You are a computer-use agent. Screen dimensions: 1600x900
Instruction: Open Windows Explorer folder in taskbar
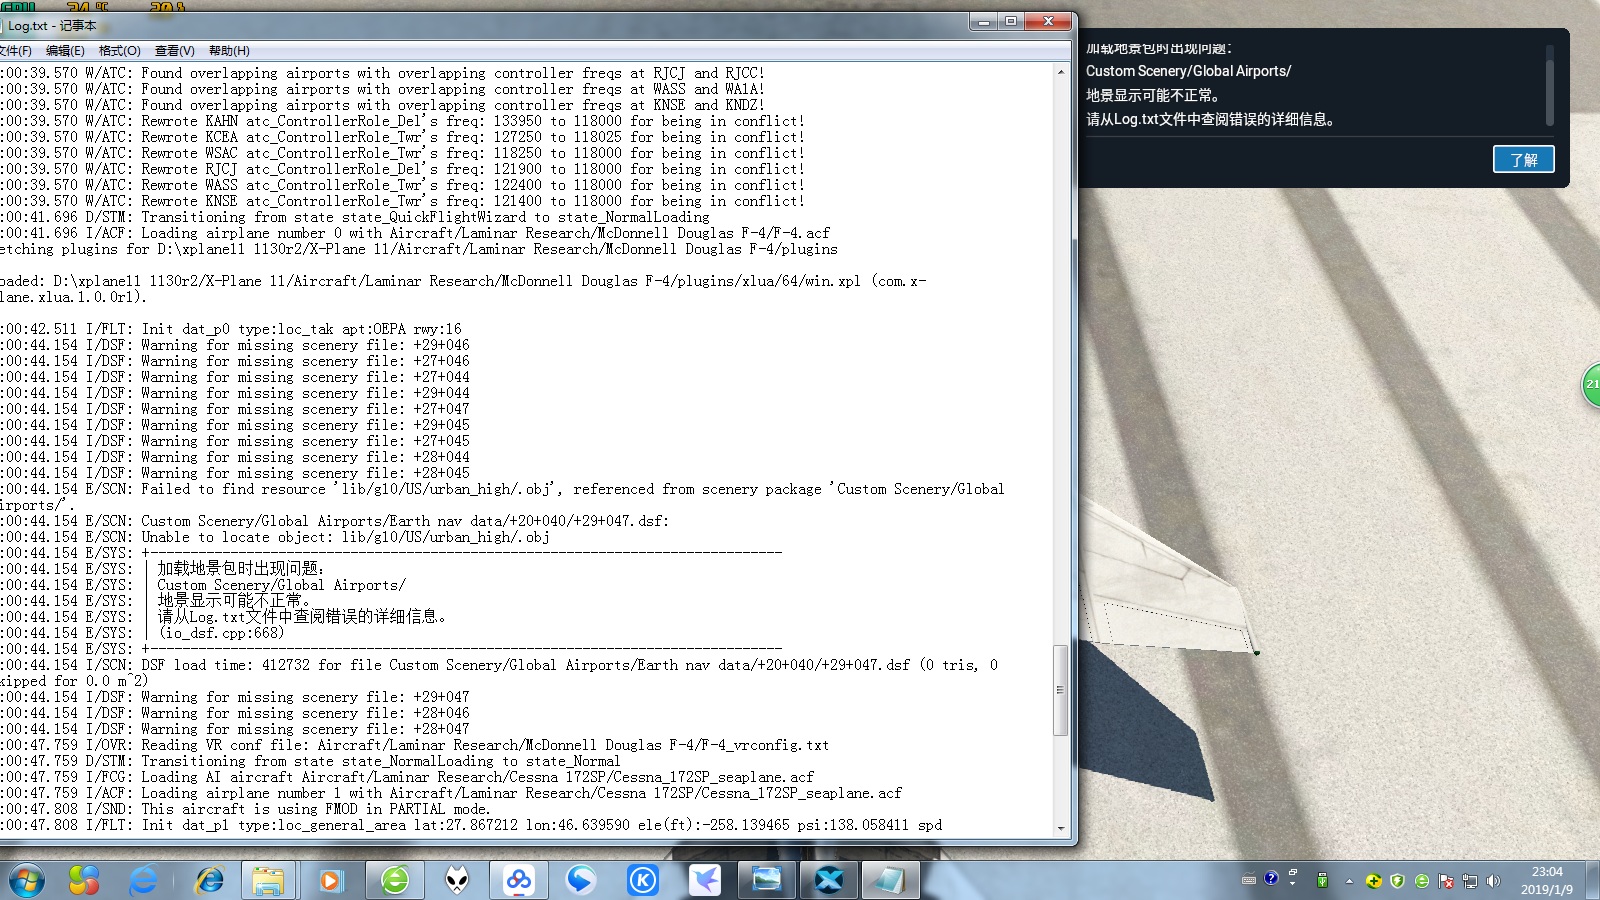click(x=268, y=880)
